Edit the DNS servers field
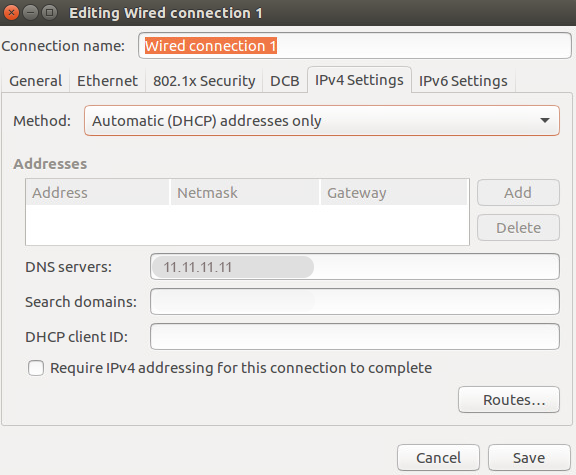The height and width of the screenshot is (475, 576). click(x=355, y=267)
